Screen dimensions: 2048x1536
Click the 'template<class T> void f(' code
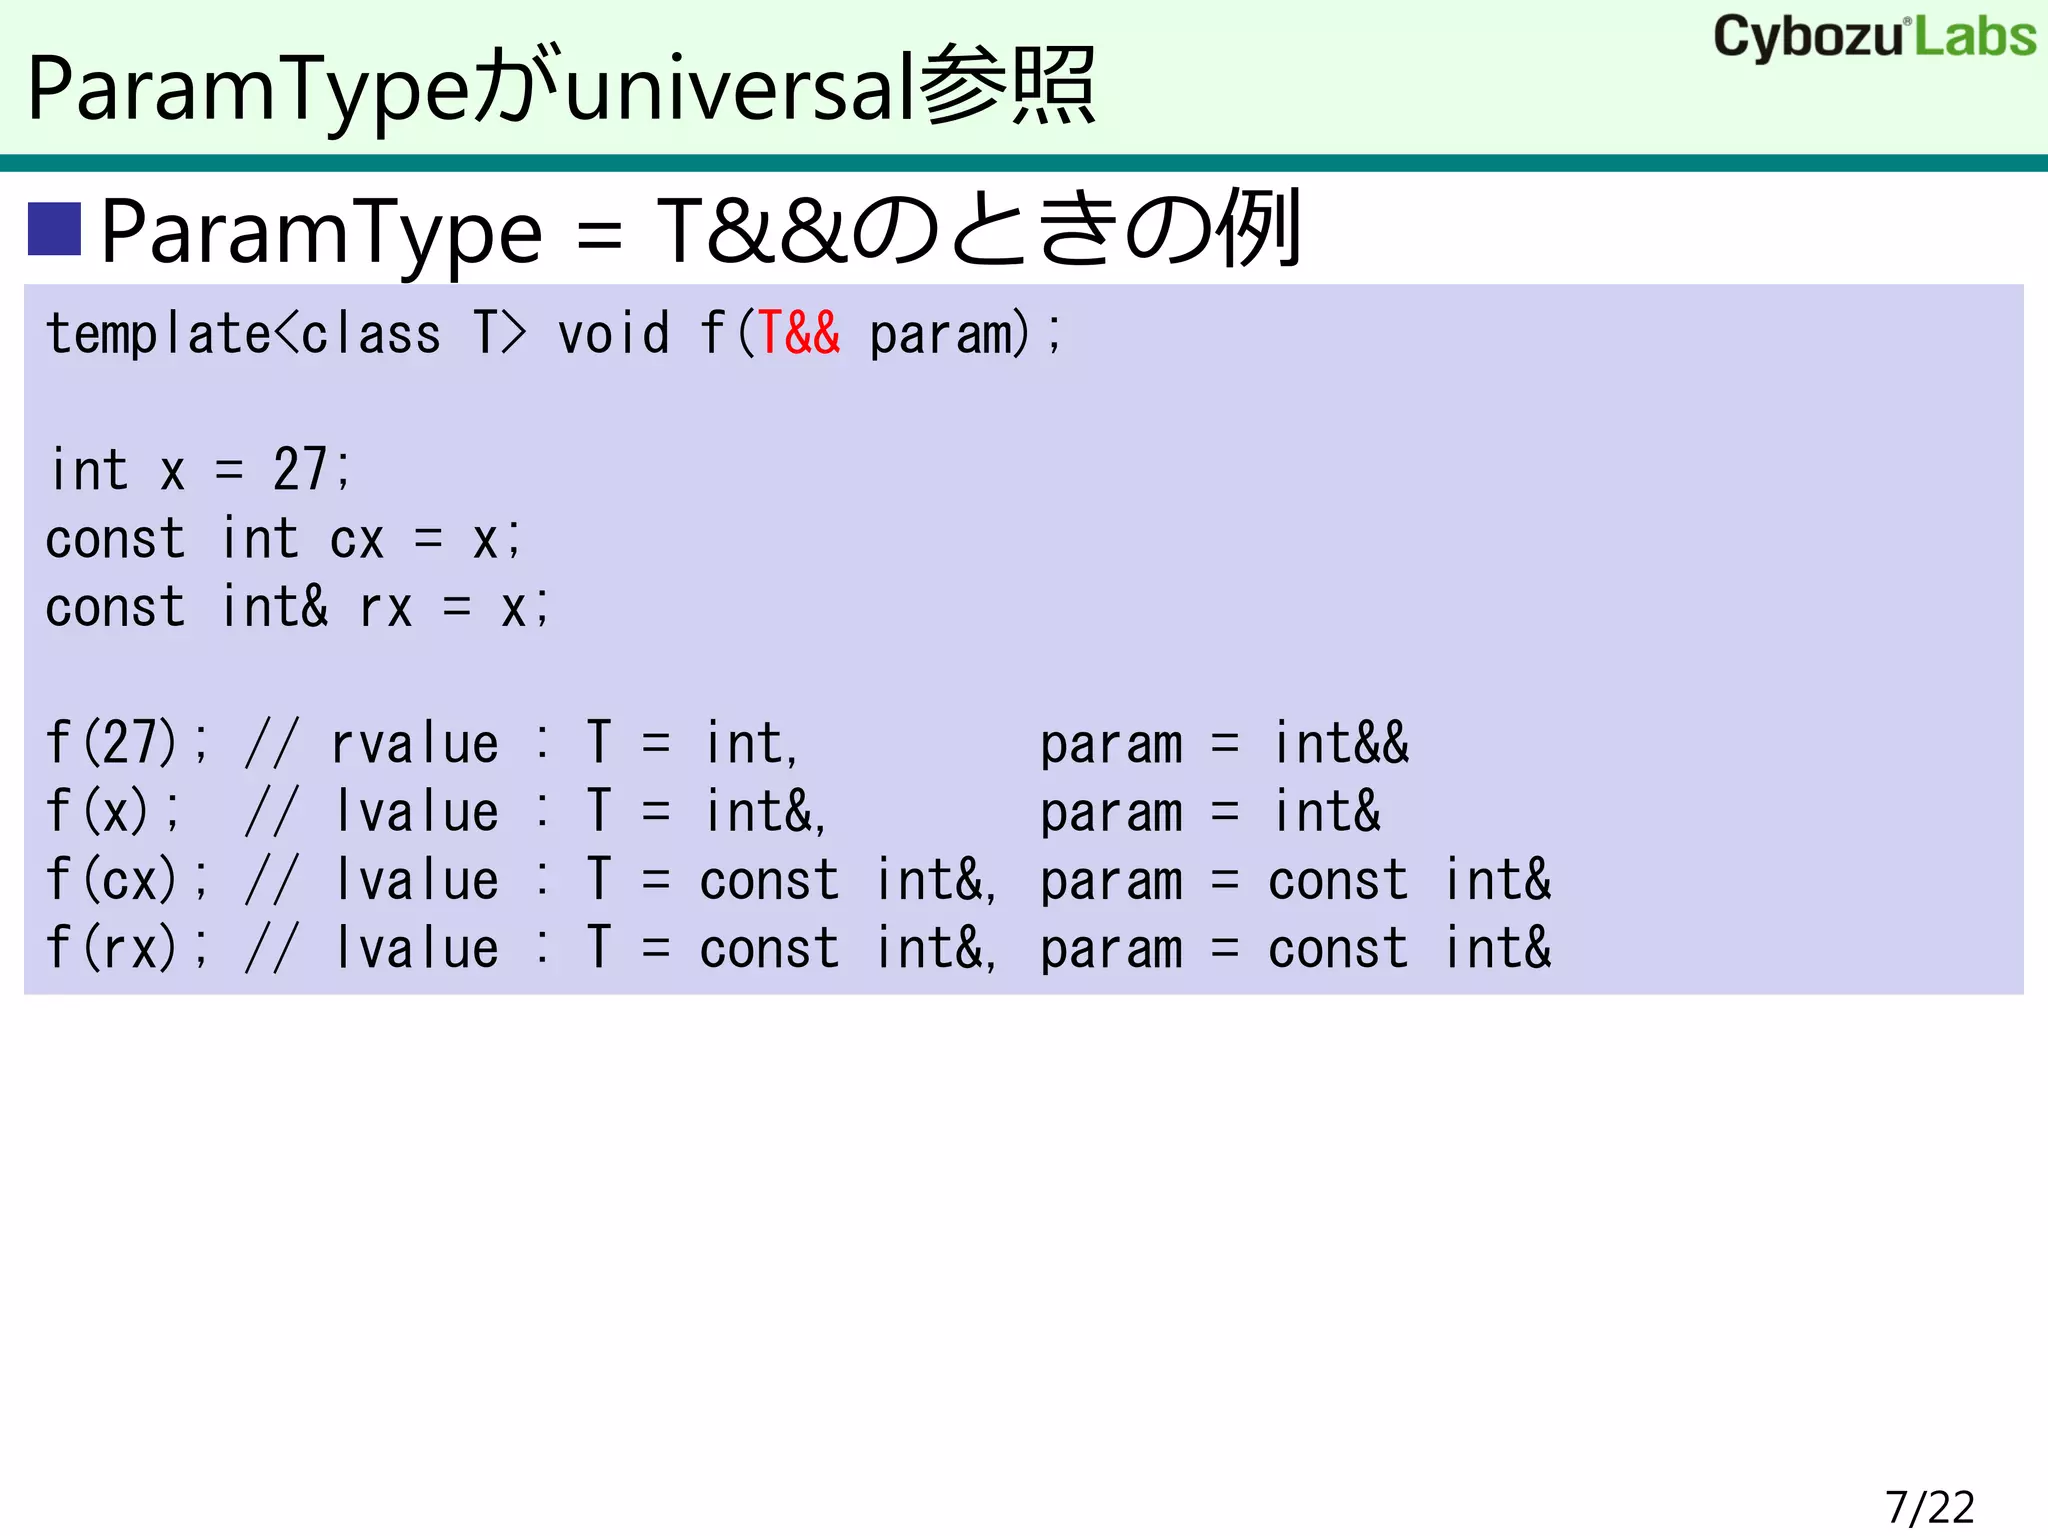400,334
